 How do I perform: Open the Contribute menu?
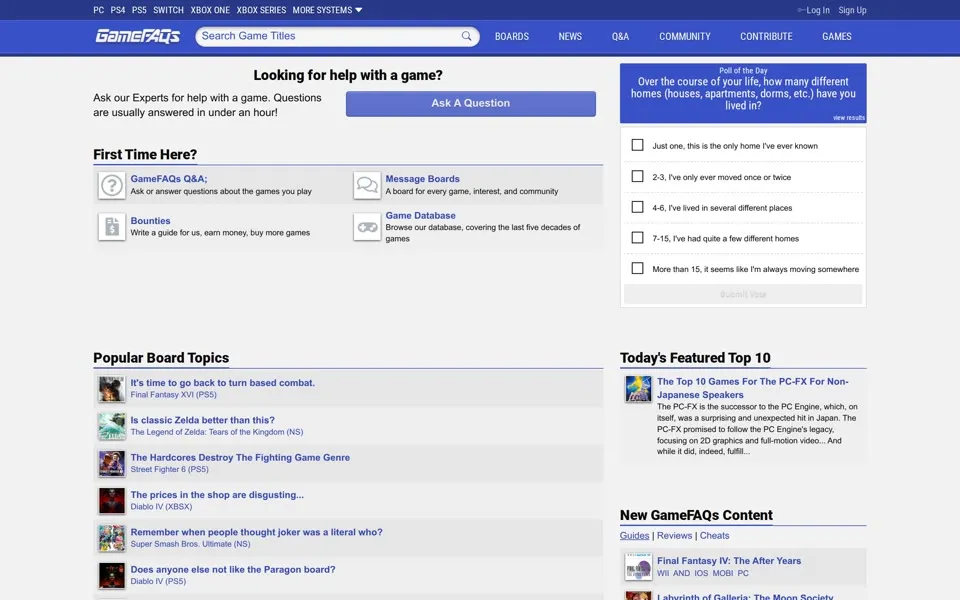766,36
